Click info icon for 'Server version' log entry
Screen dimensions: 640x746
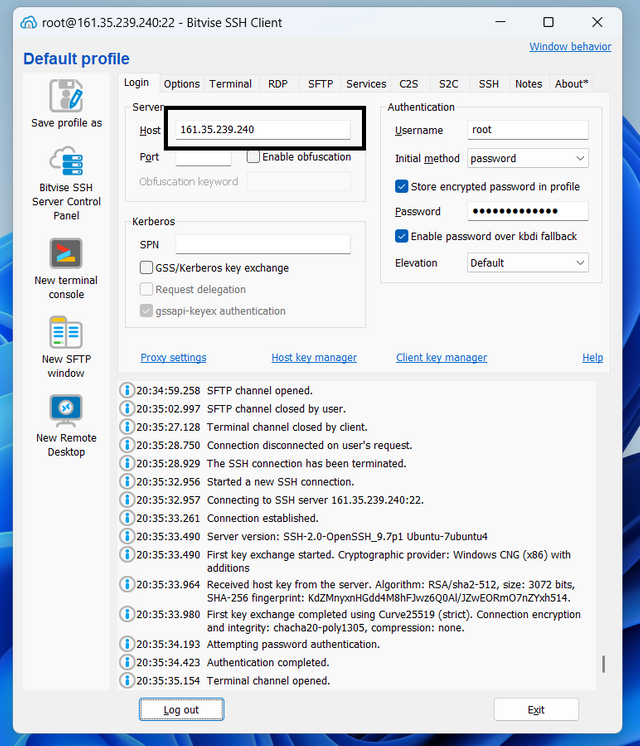[x=127, y=536]
